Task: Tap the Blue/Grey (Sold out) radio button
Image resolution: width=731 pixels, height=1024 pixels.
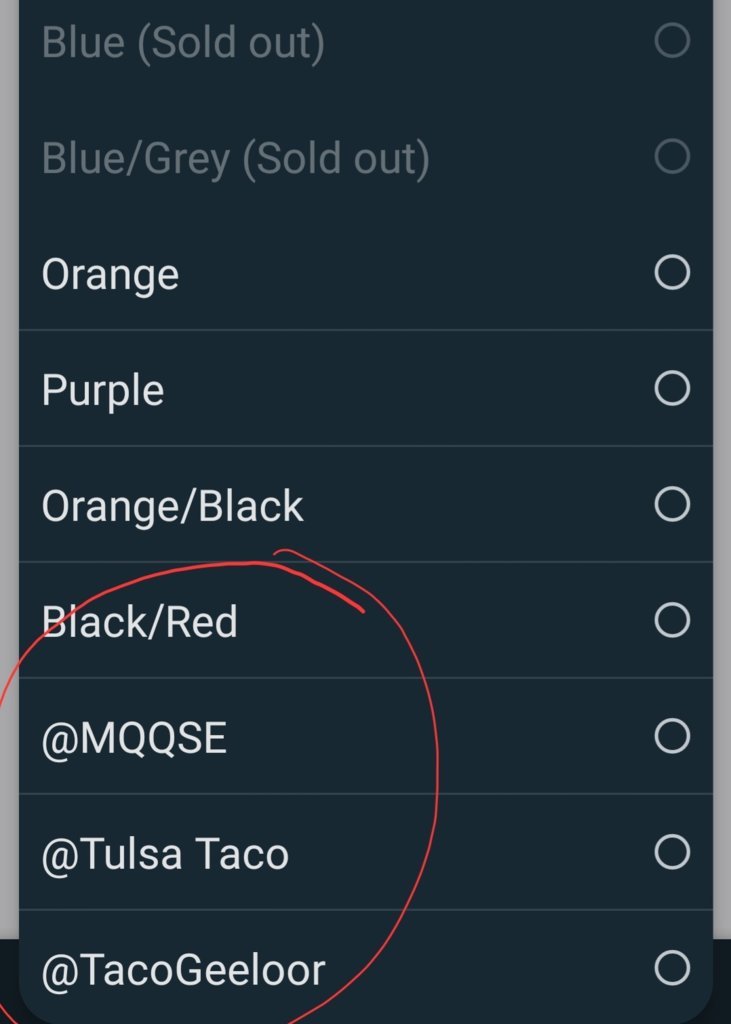Action: [x=672, y=156]
